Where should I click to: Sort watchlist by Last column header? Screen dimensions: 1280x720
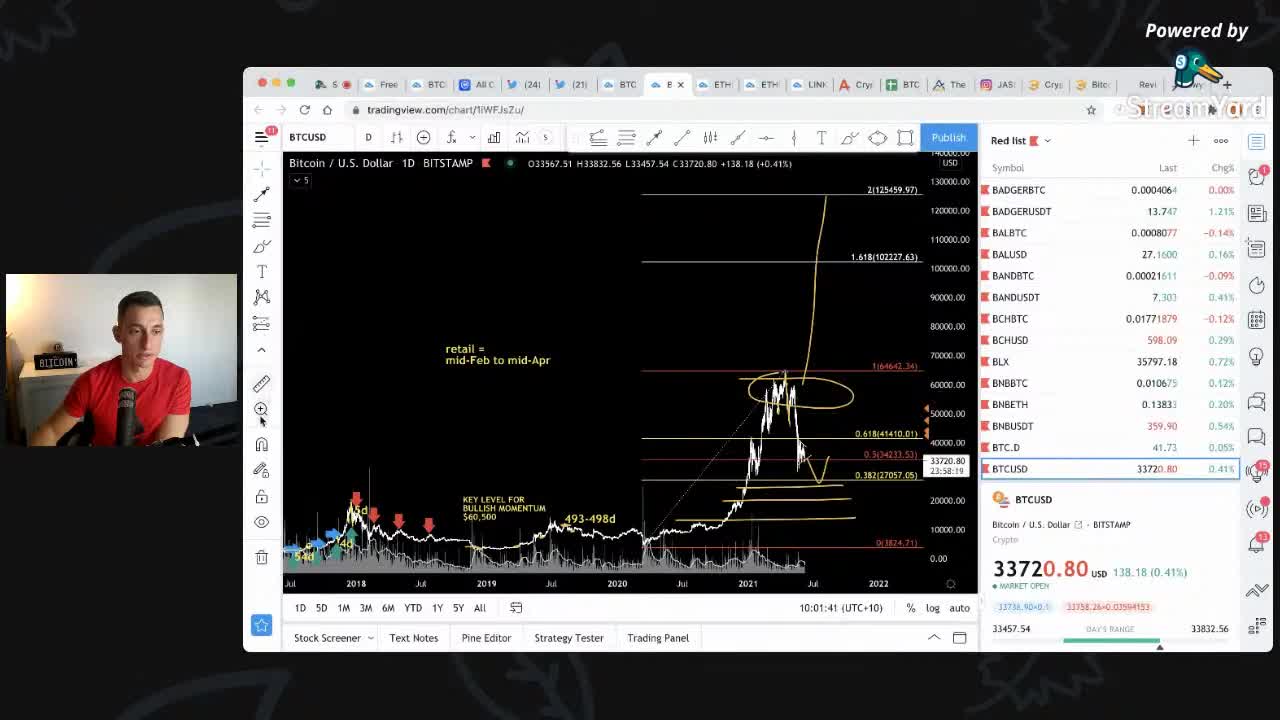tap(1167, 168)
